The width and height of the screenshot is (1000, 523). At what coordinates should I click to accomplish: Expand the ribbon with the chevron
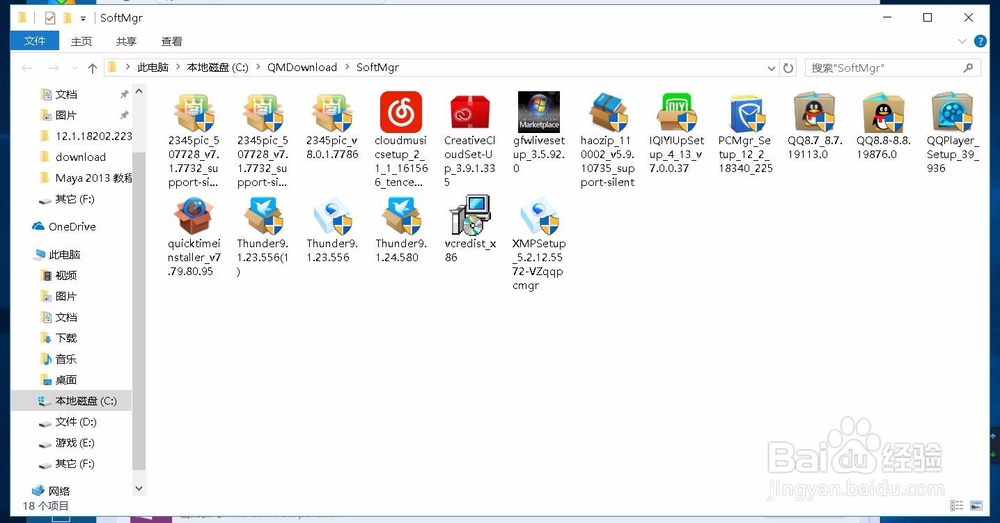[x=962, y=41]
